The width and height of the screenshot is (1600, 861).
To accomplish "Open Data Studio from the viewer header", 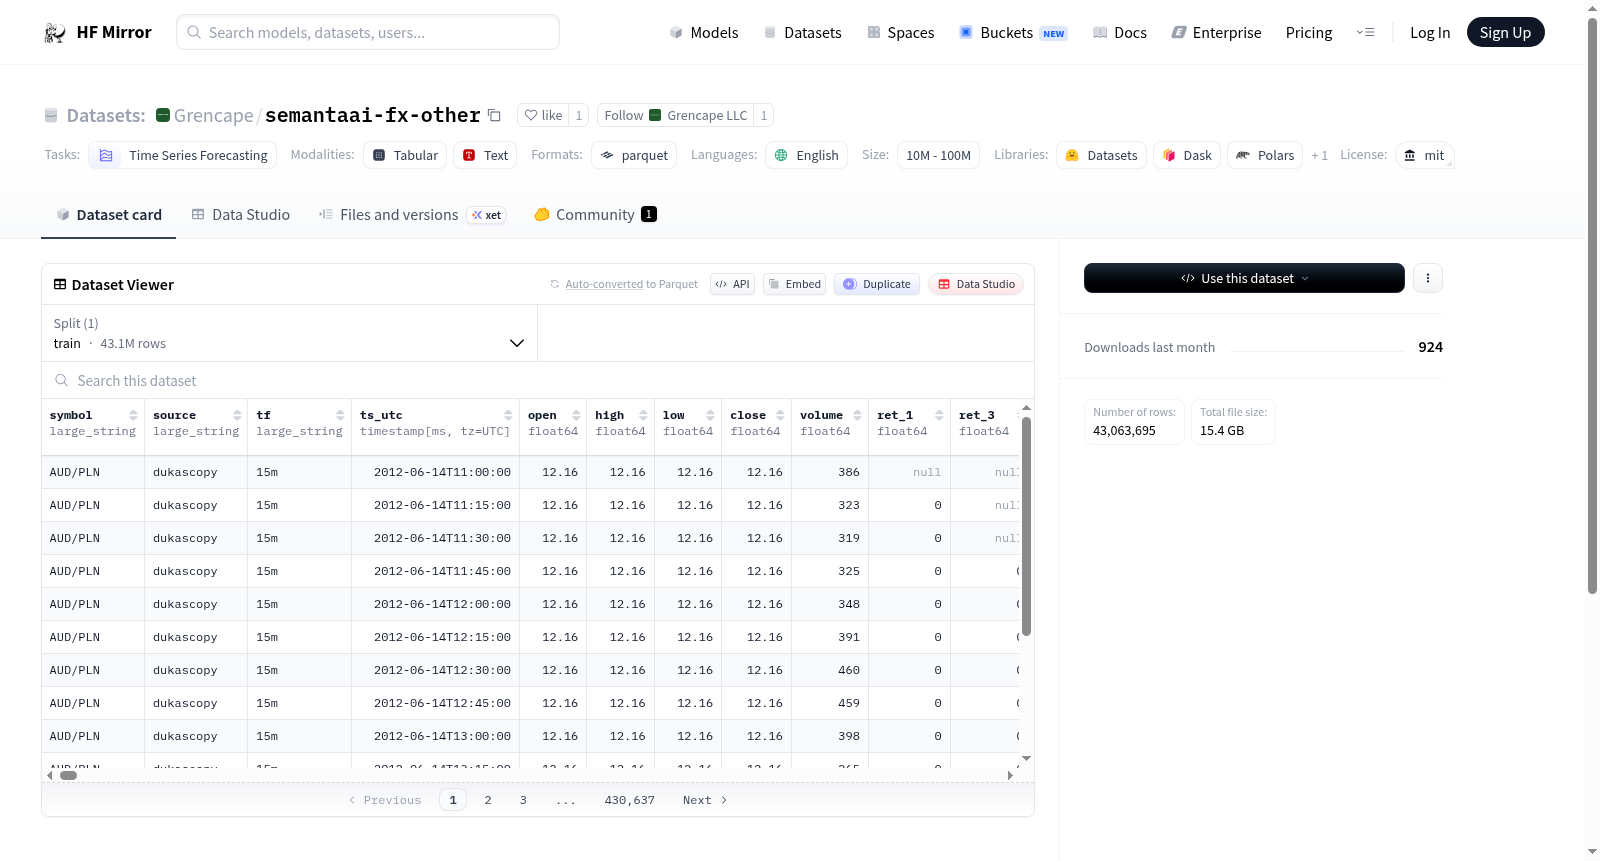I will [x=976, y=284].
